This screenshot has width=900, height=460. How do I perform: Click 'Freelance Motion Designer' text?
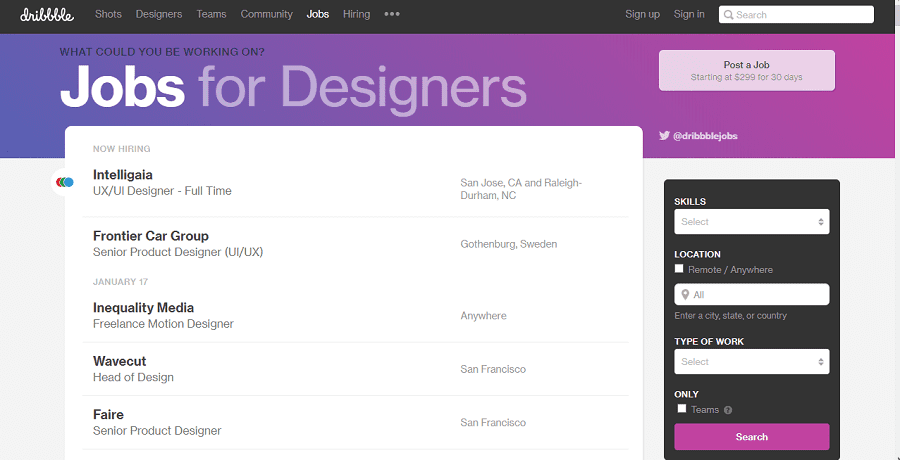(x=164, y=324)
